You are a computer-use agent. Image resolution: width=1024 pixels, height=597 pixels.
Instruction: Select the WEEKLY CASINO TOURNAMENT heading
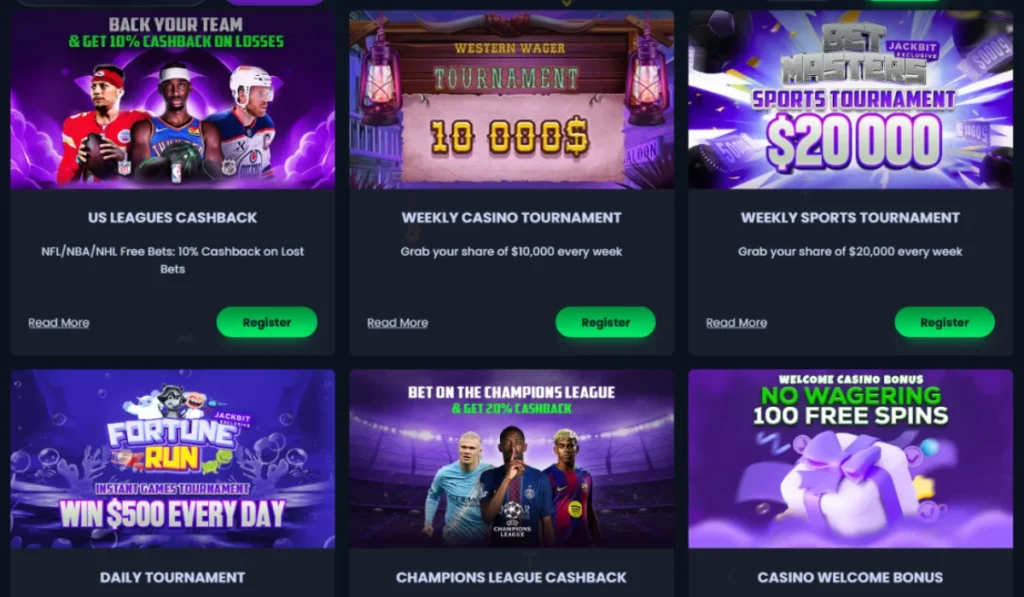(511, 218)
